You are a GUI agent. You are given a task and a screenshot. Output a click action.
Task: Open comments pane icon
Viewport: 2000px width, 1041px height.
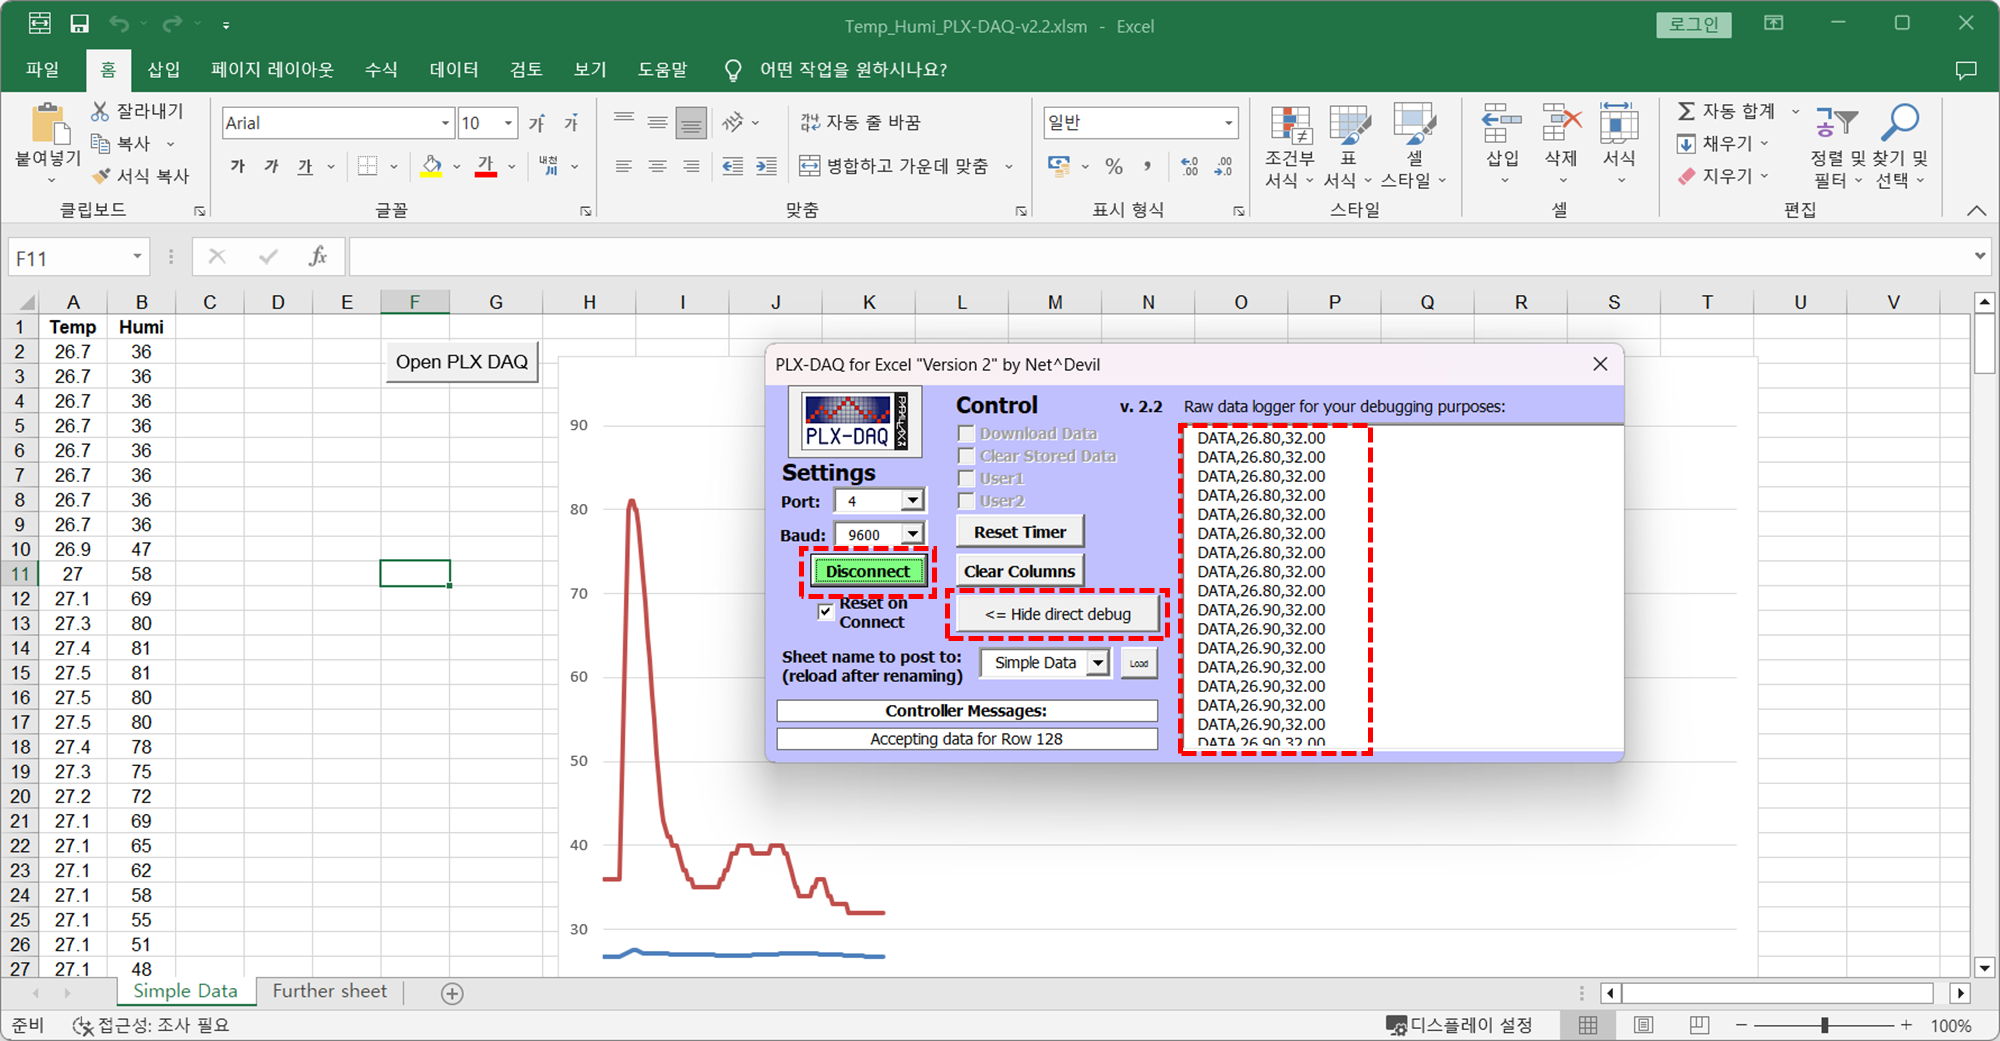click(x=1965, y=70)
